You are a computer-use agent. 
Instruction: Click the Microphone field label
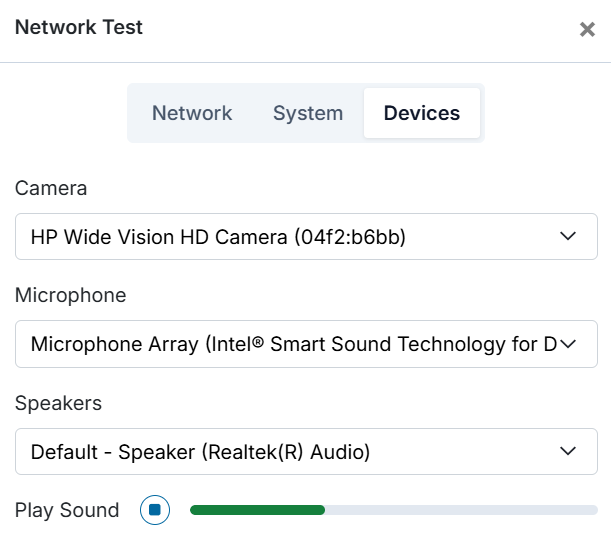pos(71,295)
